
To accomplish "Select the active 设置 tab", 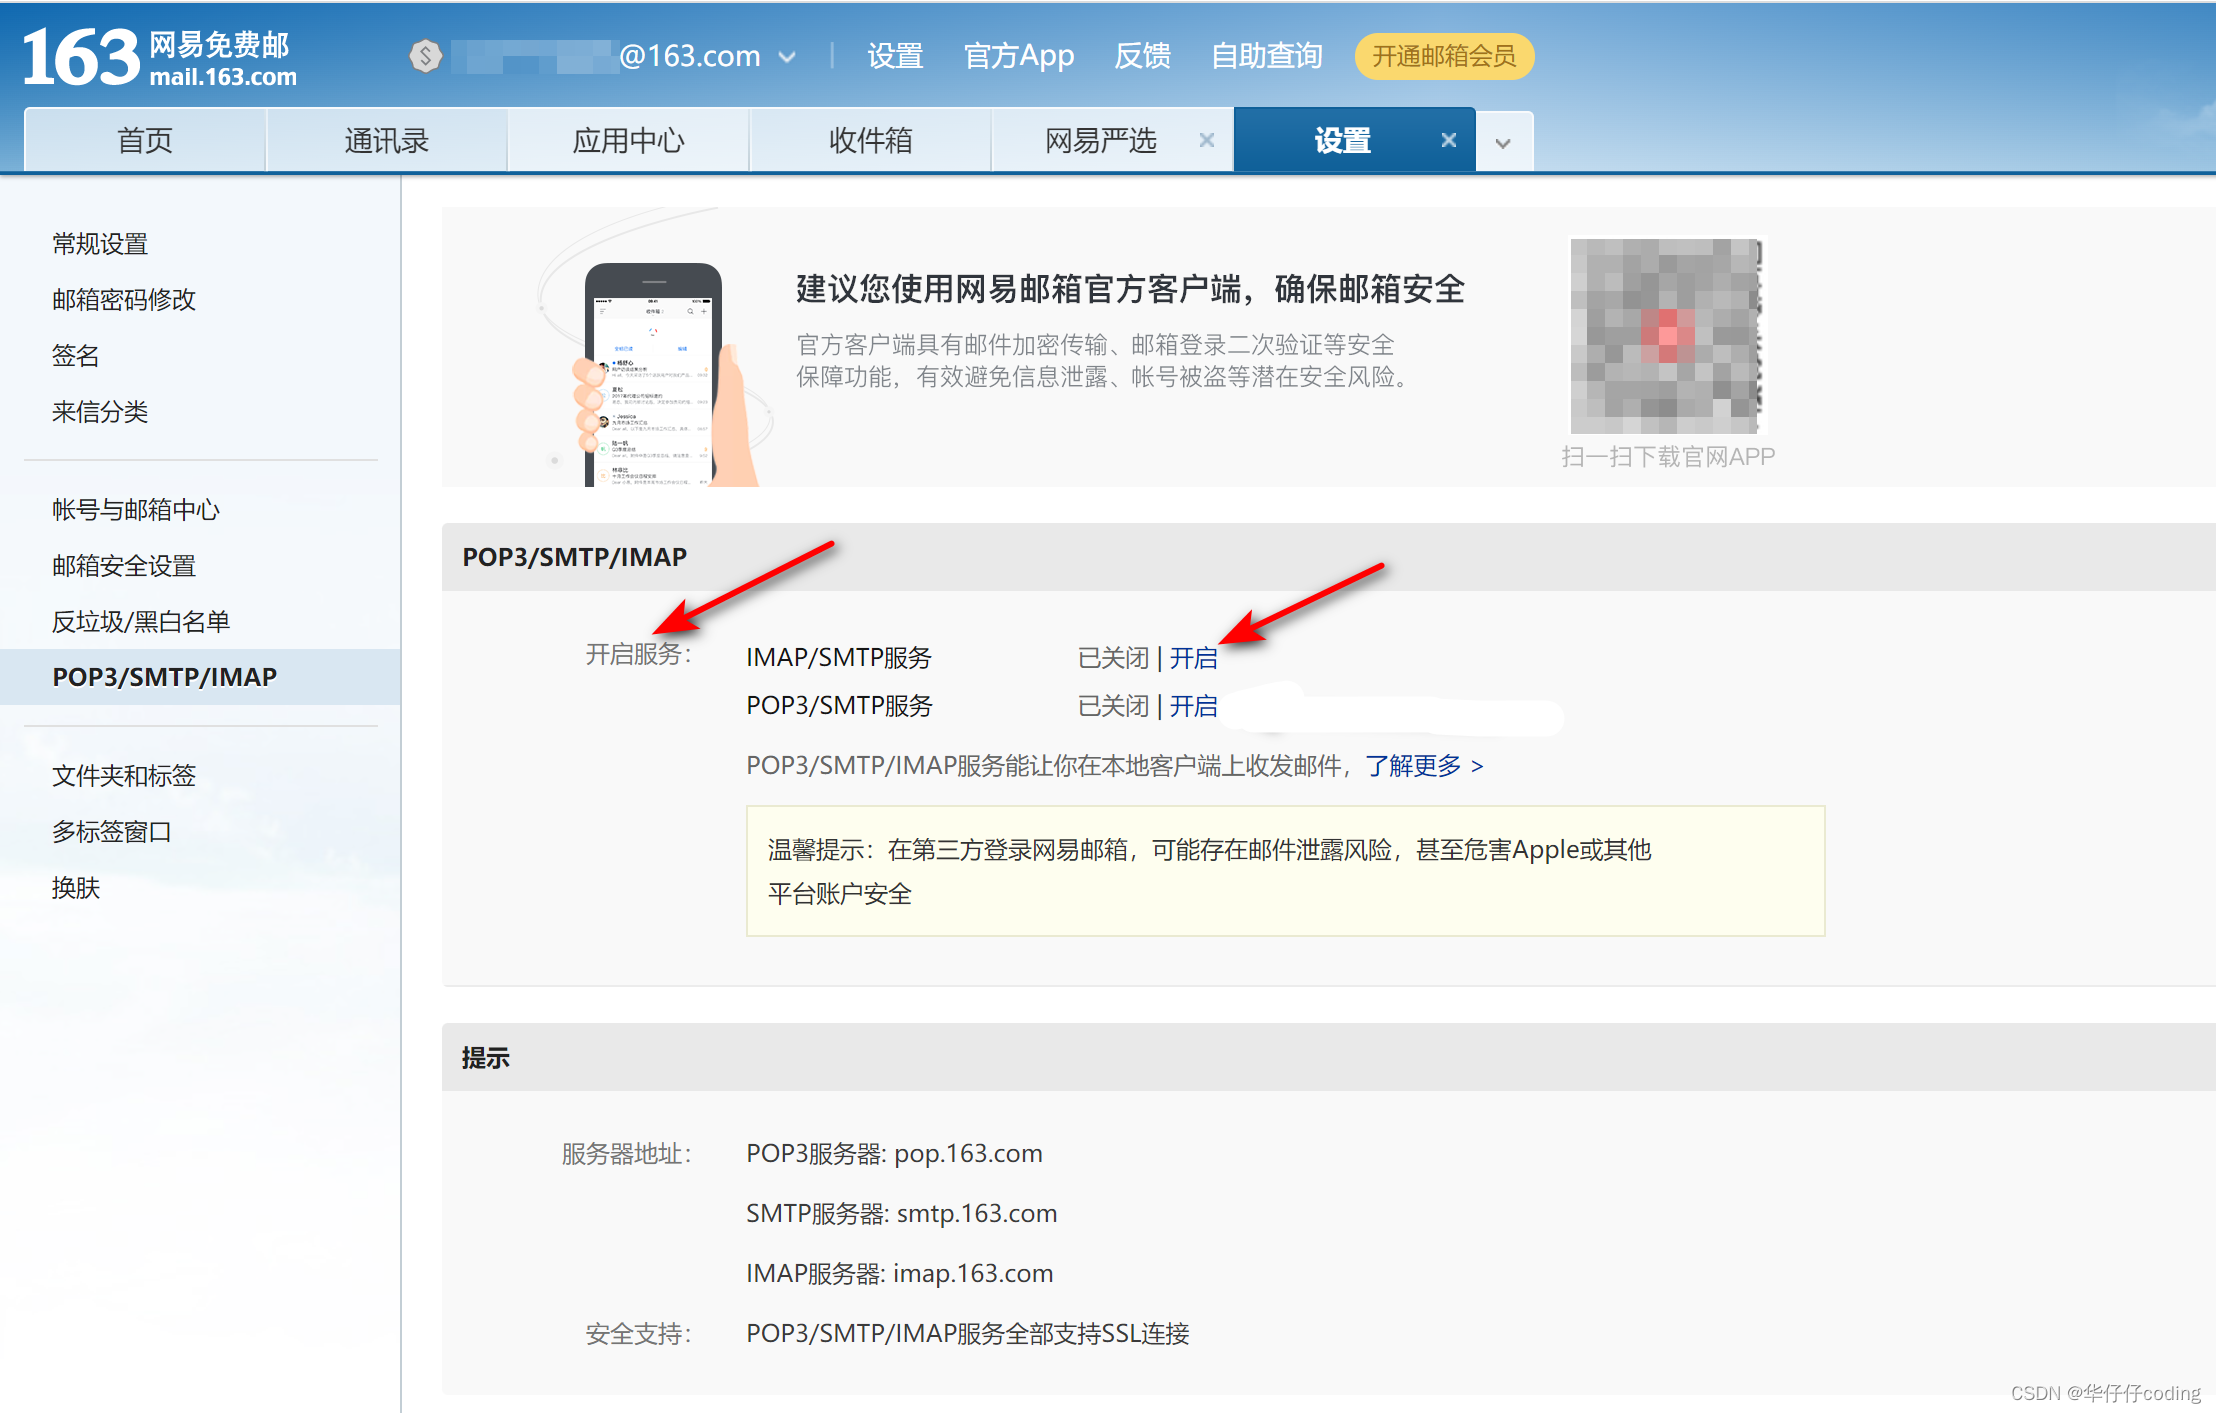I will pos(1342,140).
